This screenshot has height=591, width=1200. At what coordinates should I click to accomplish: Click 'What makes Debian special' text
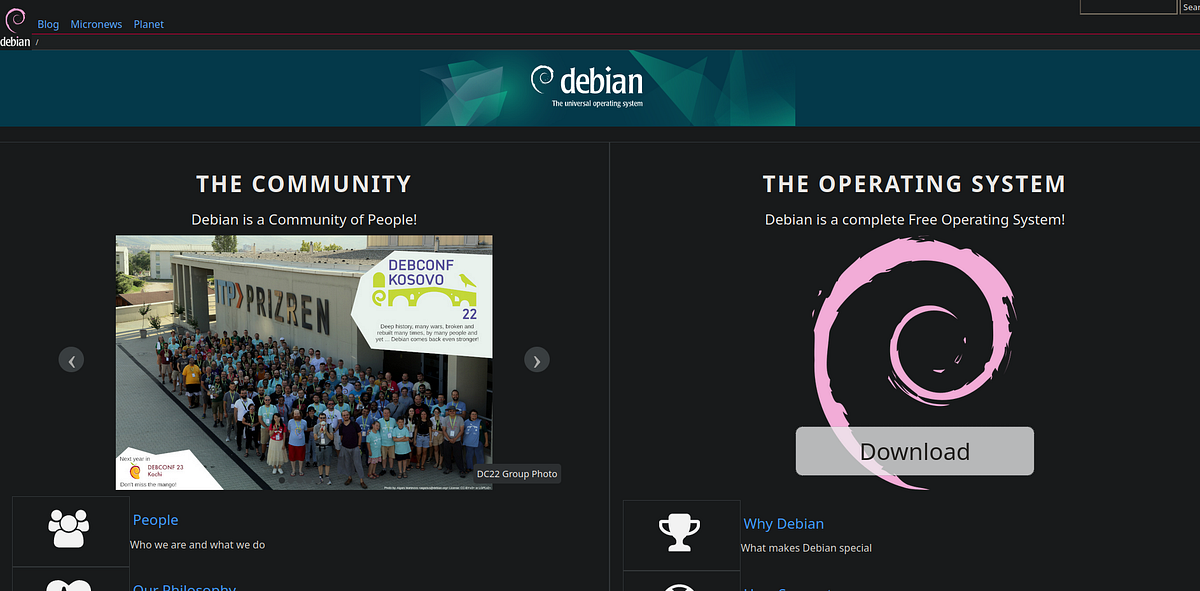[806, 548]
